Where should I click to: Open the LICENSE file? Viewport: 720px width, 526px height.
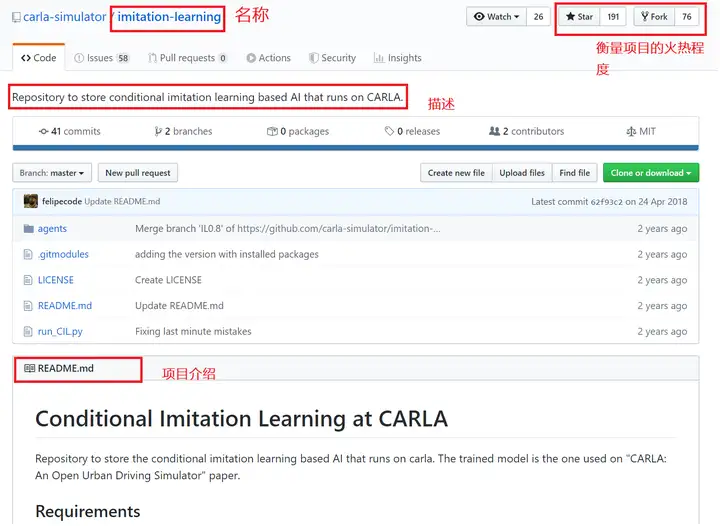(x=56, y=280)
